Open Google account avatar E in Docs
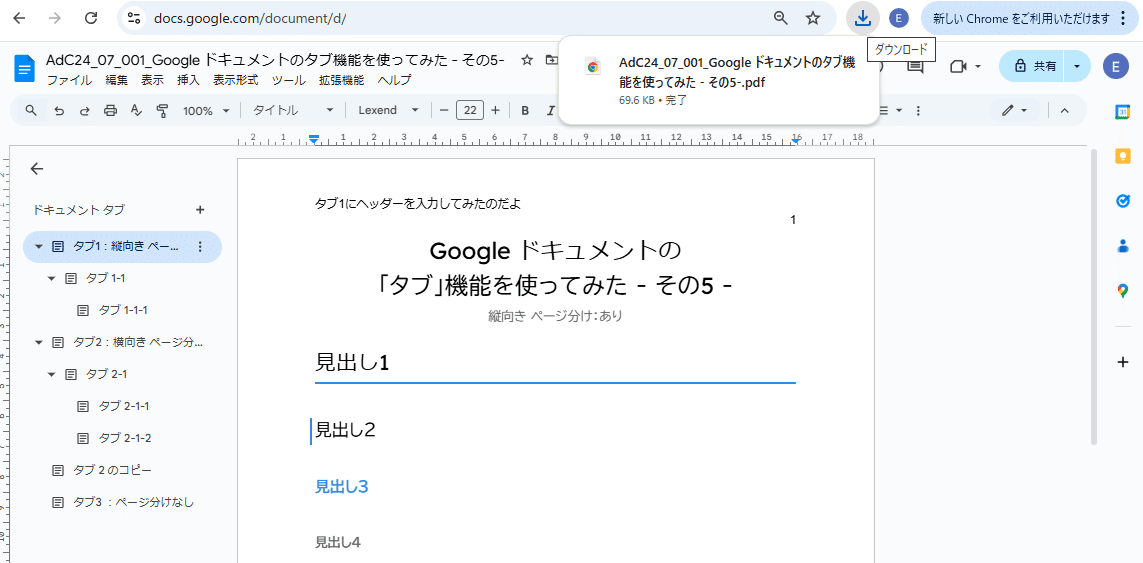 click(1115, 66)
